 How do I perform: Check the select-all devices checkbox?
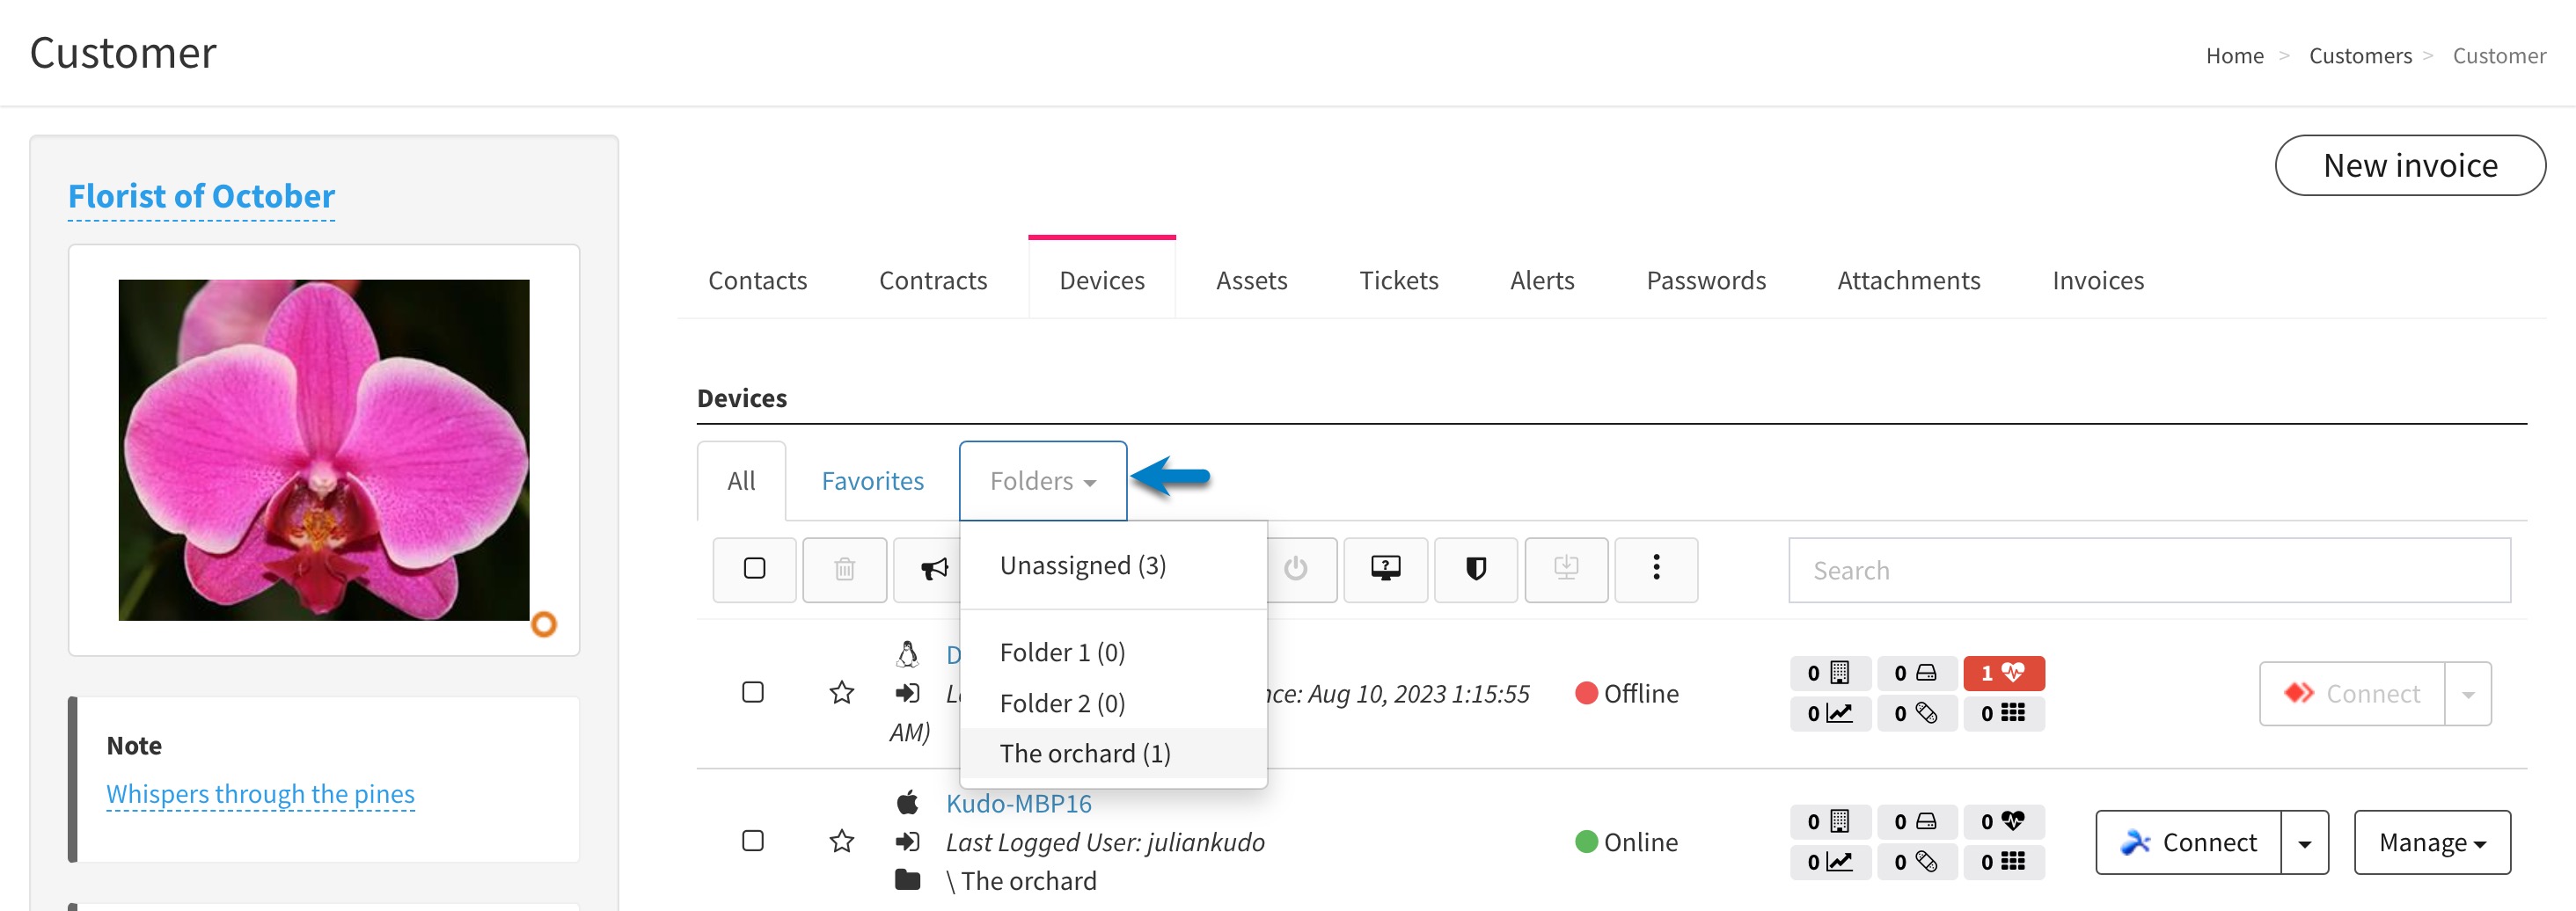tap(754, 570)
